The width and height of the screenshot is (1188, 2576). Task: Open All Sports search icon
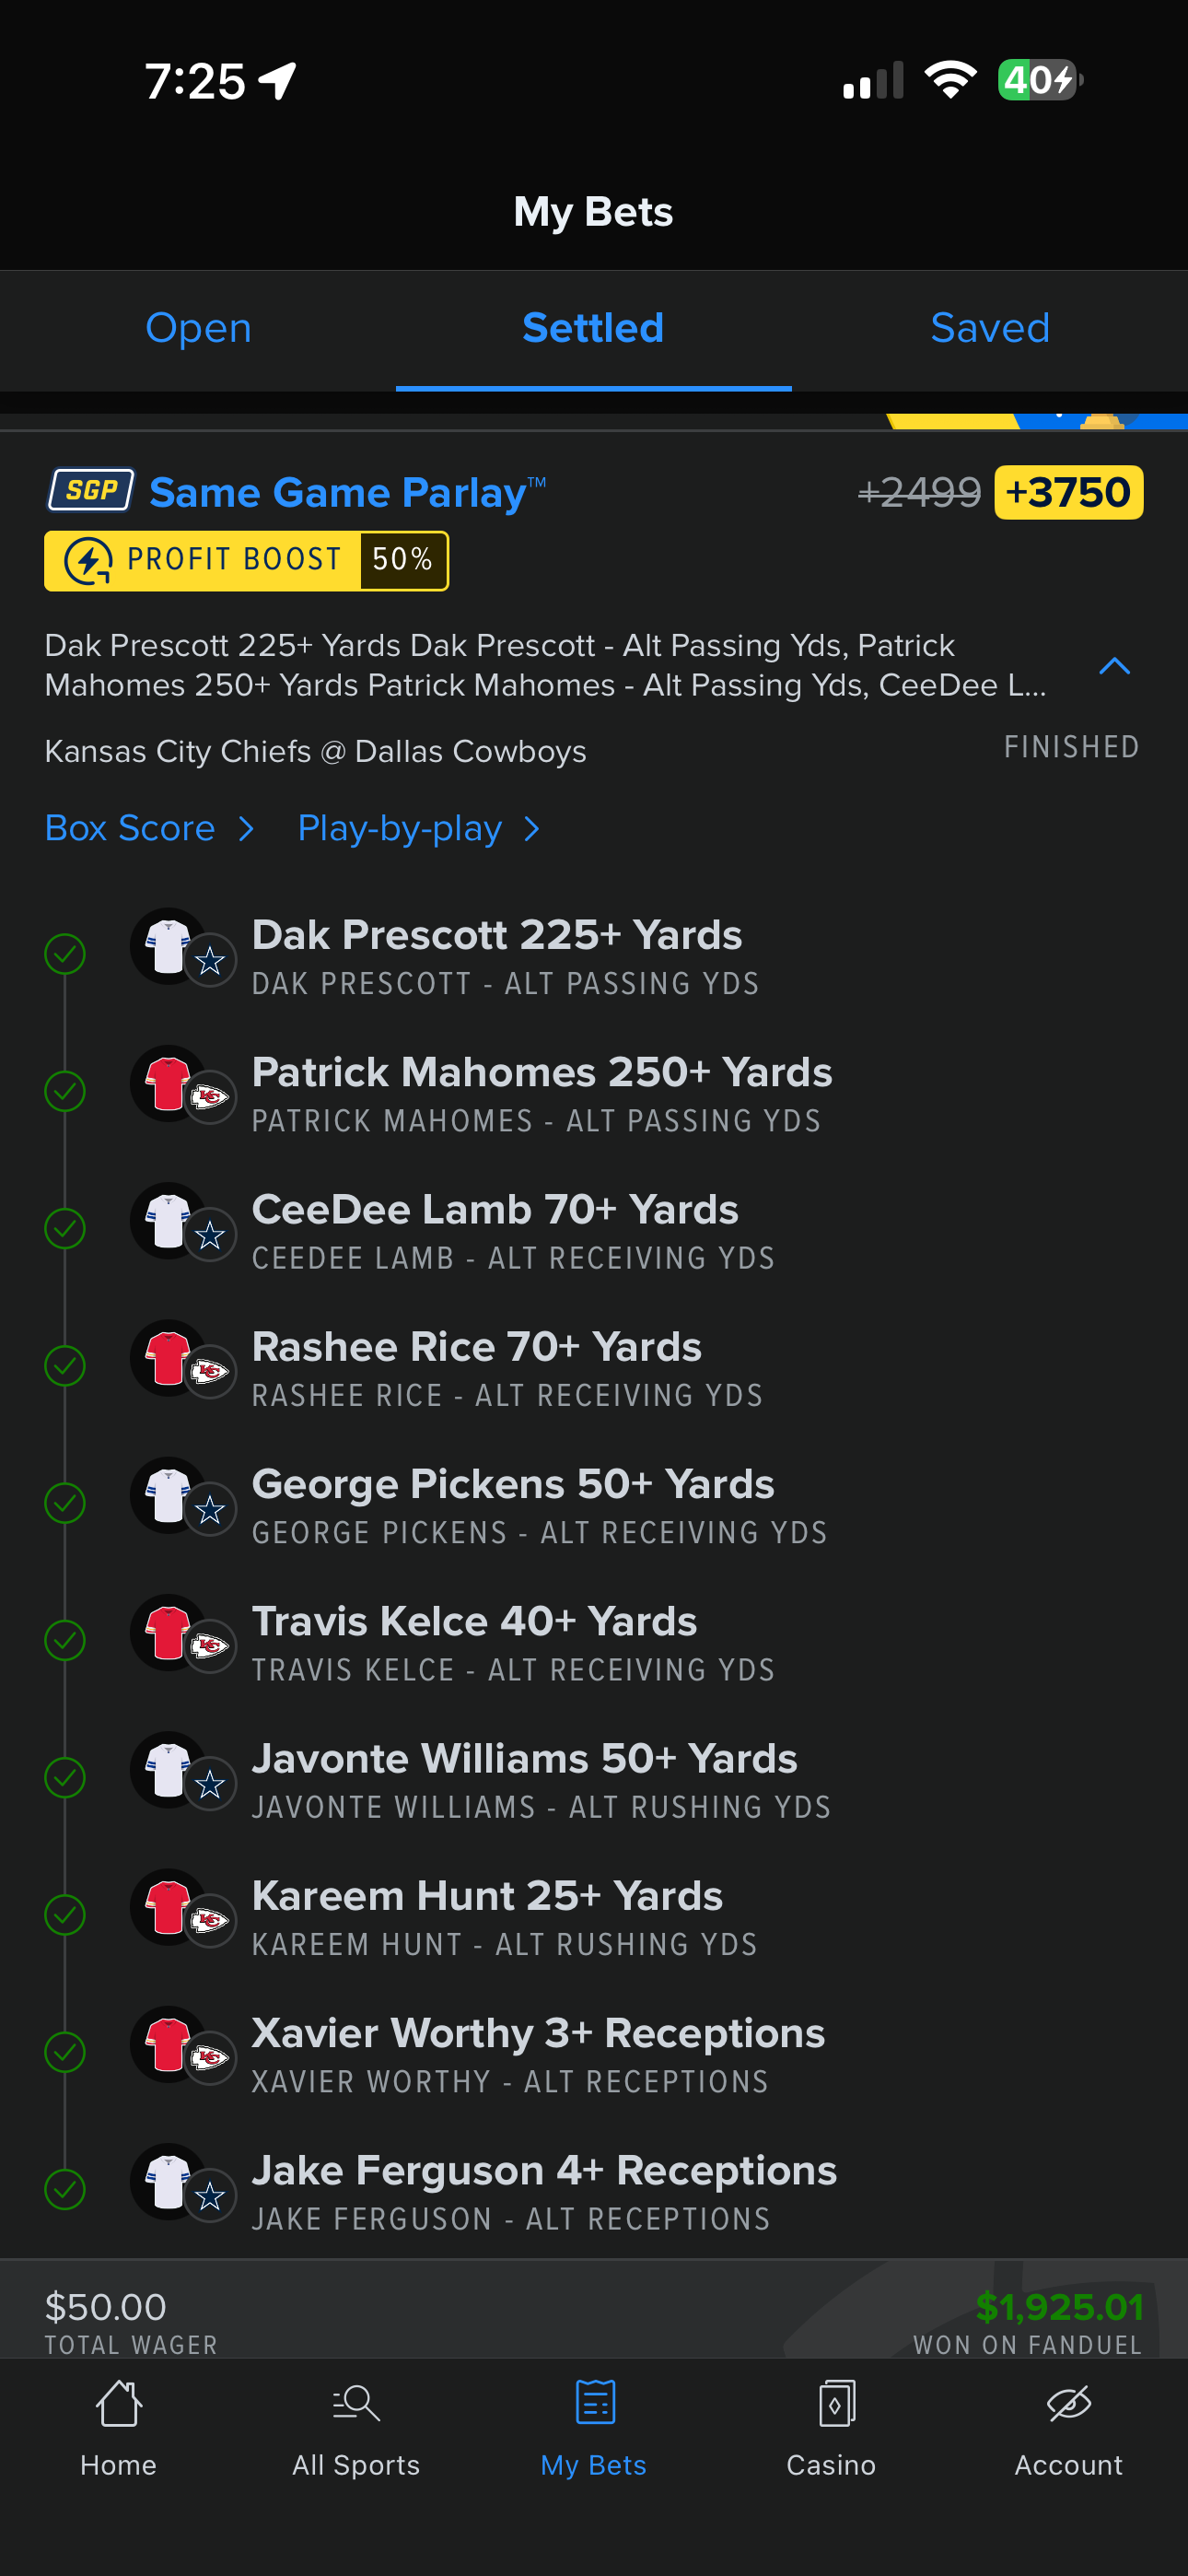[x=356, y=2403]
